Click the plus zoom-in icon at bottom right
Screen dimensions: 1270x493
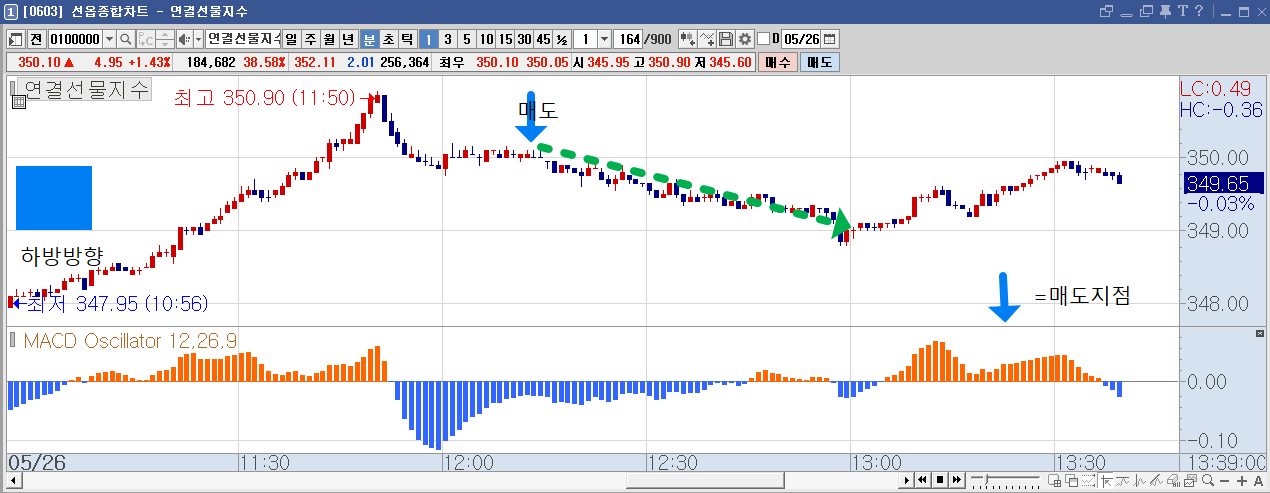pos(1242,481)
